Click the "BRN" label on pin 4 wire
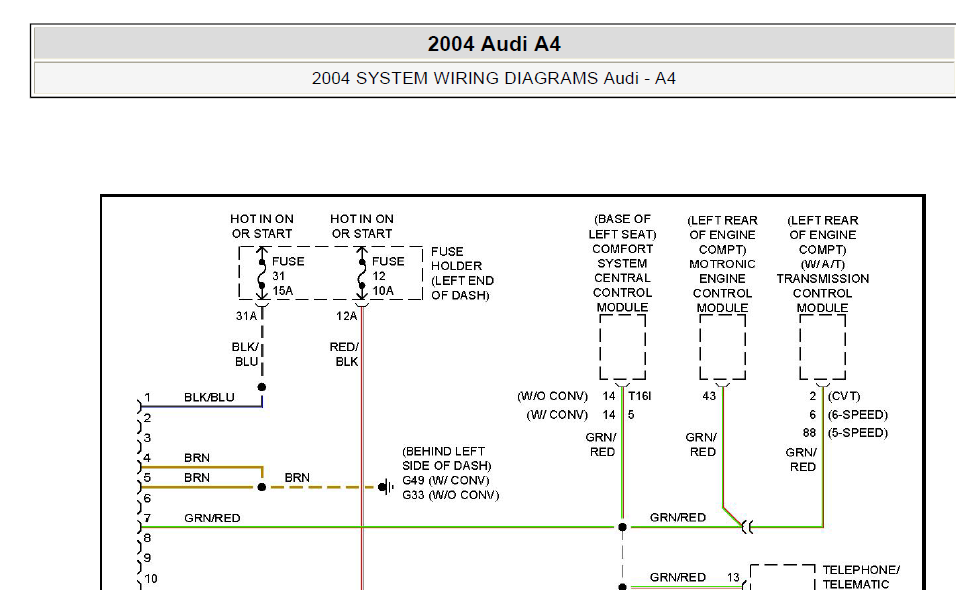956x590 pixels. 197,458
